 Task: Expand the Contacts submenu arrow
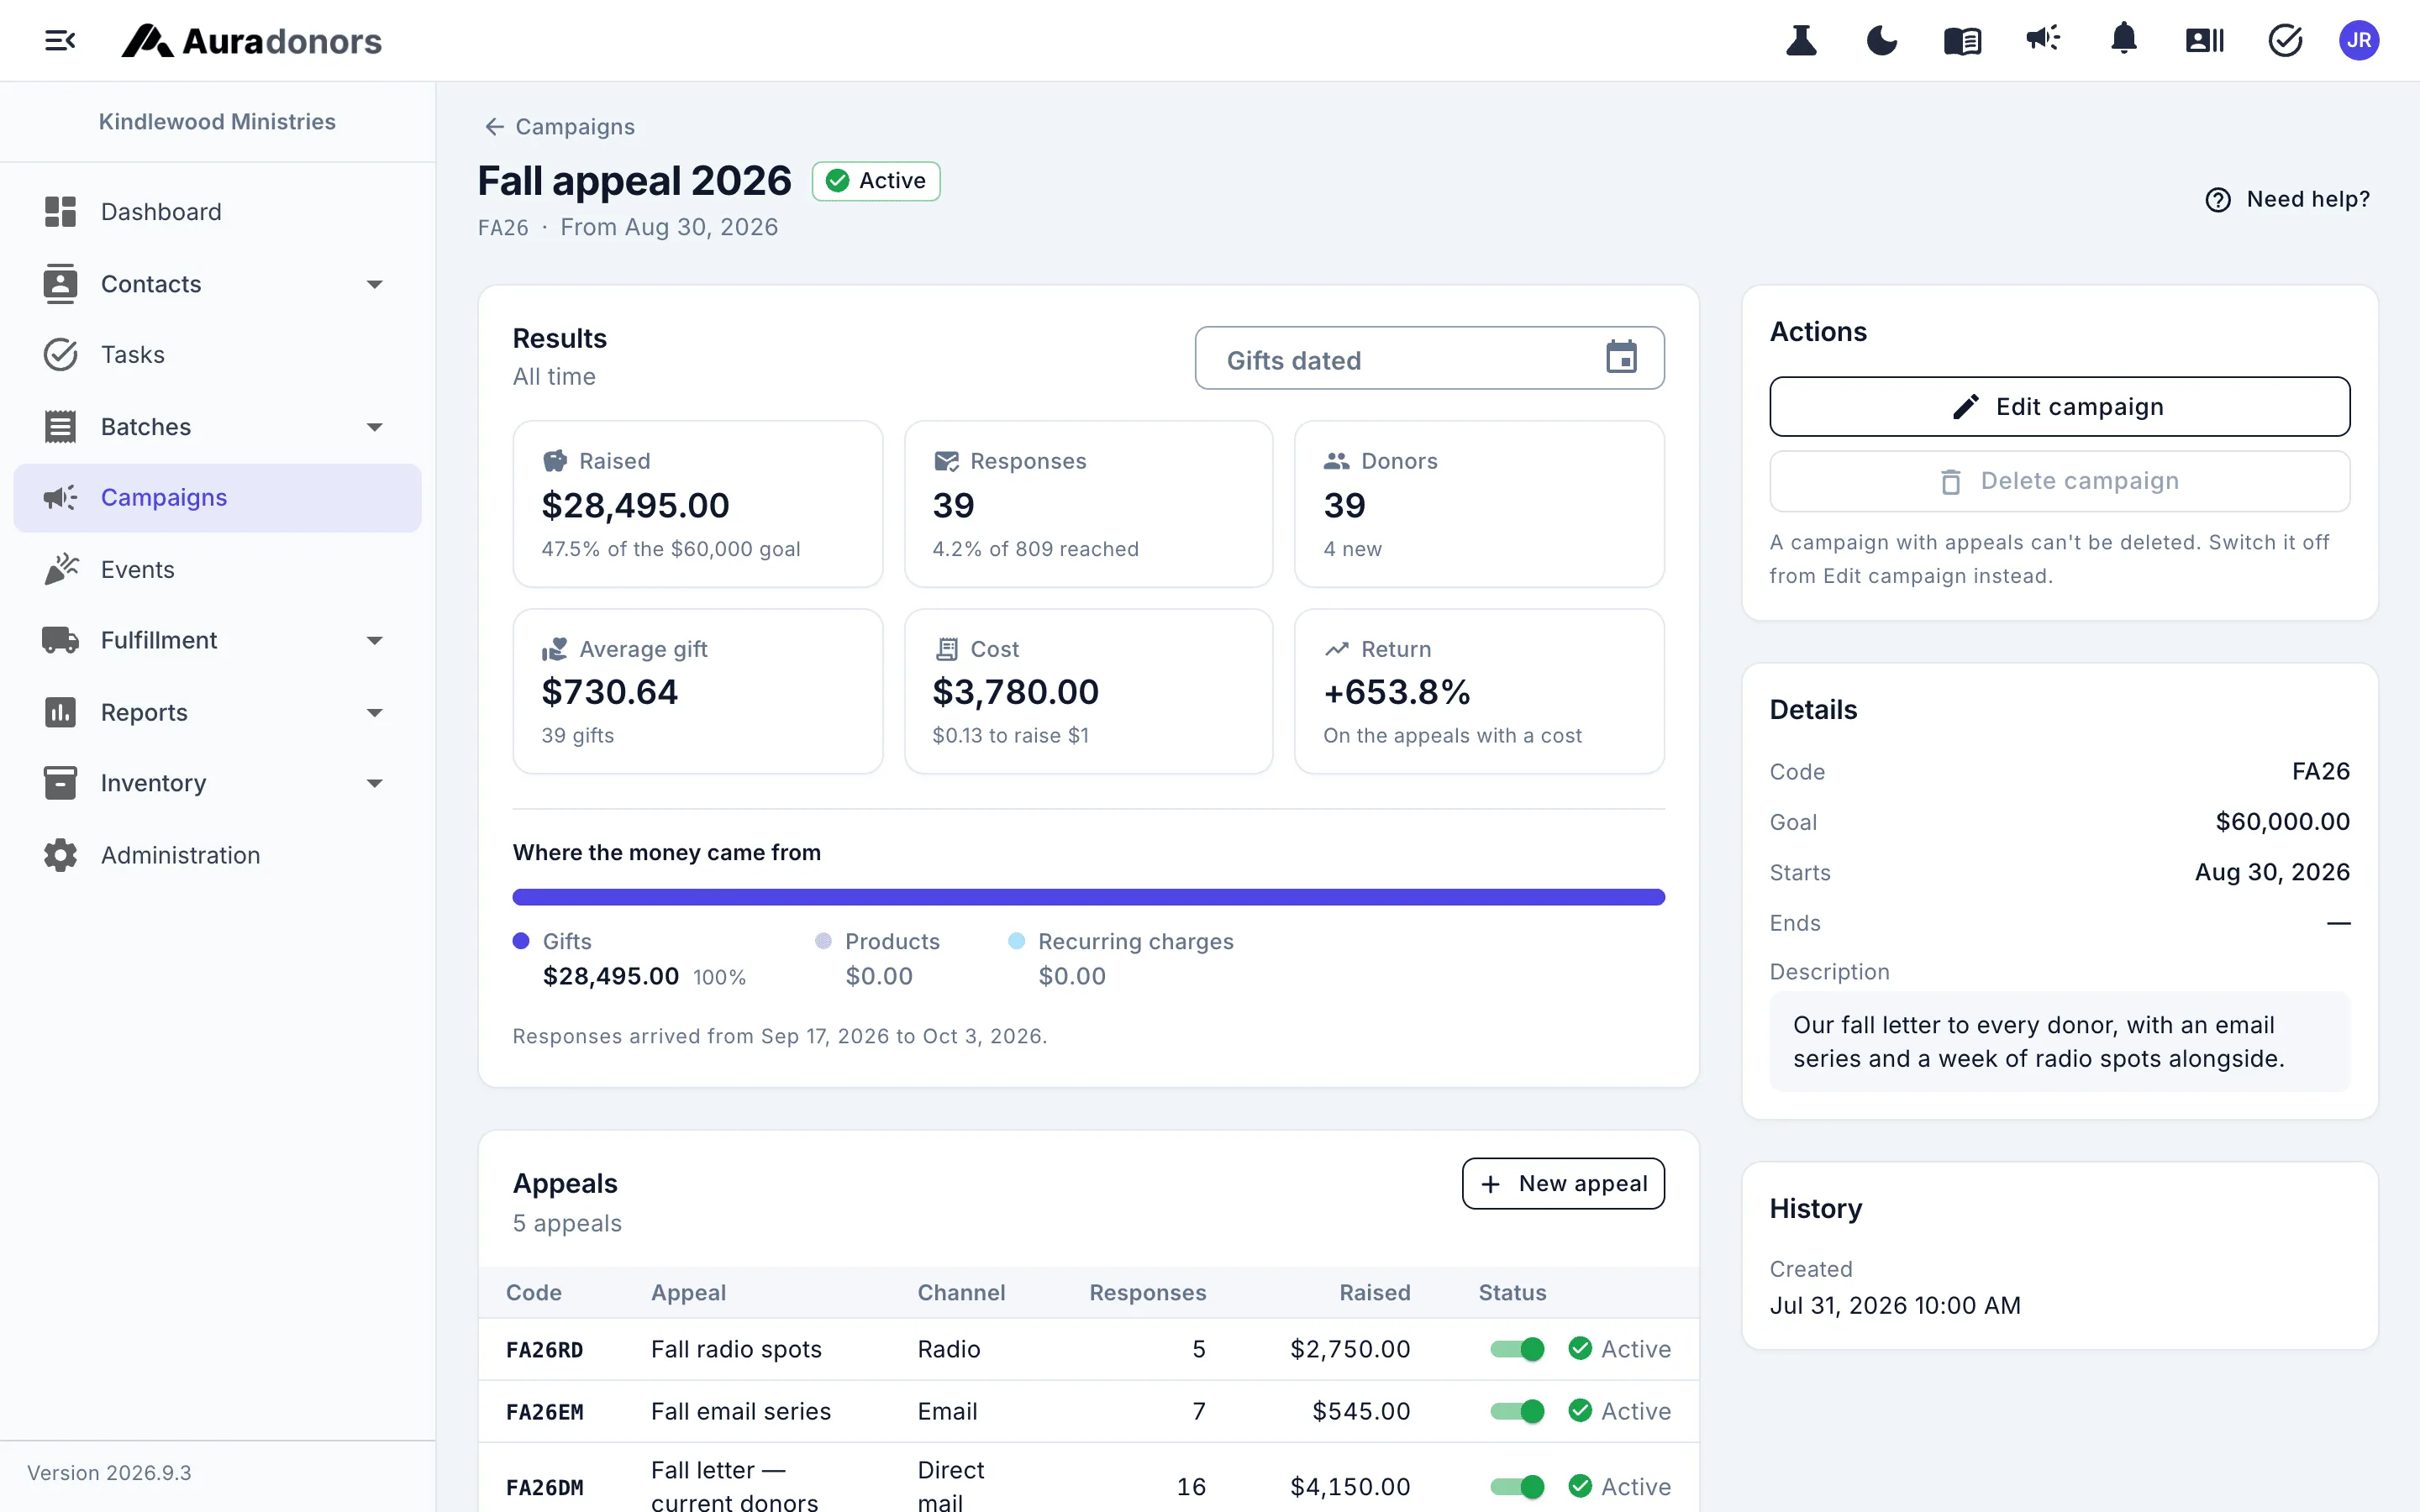coord(375,285)
